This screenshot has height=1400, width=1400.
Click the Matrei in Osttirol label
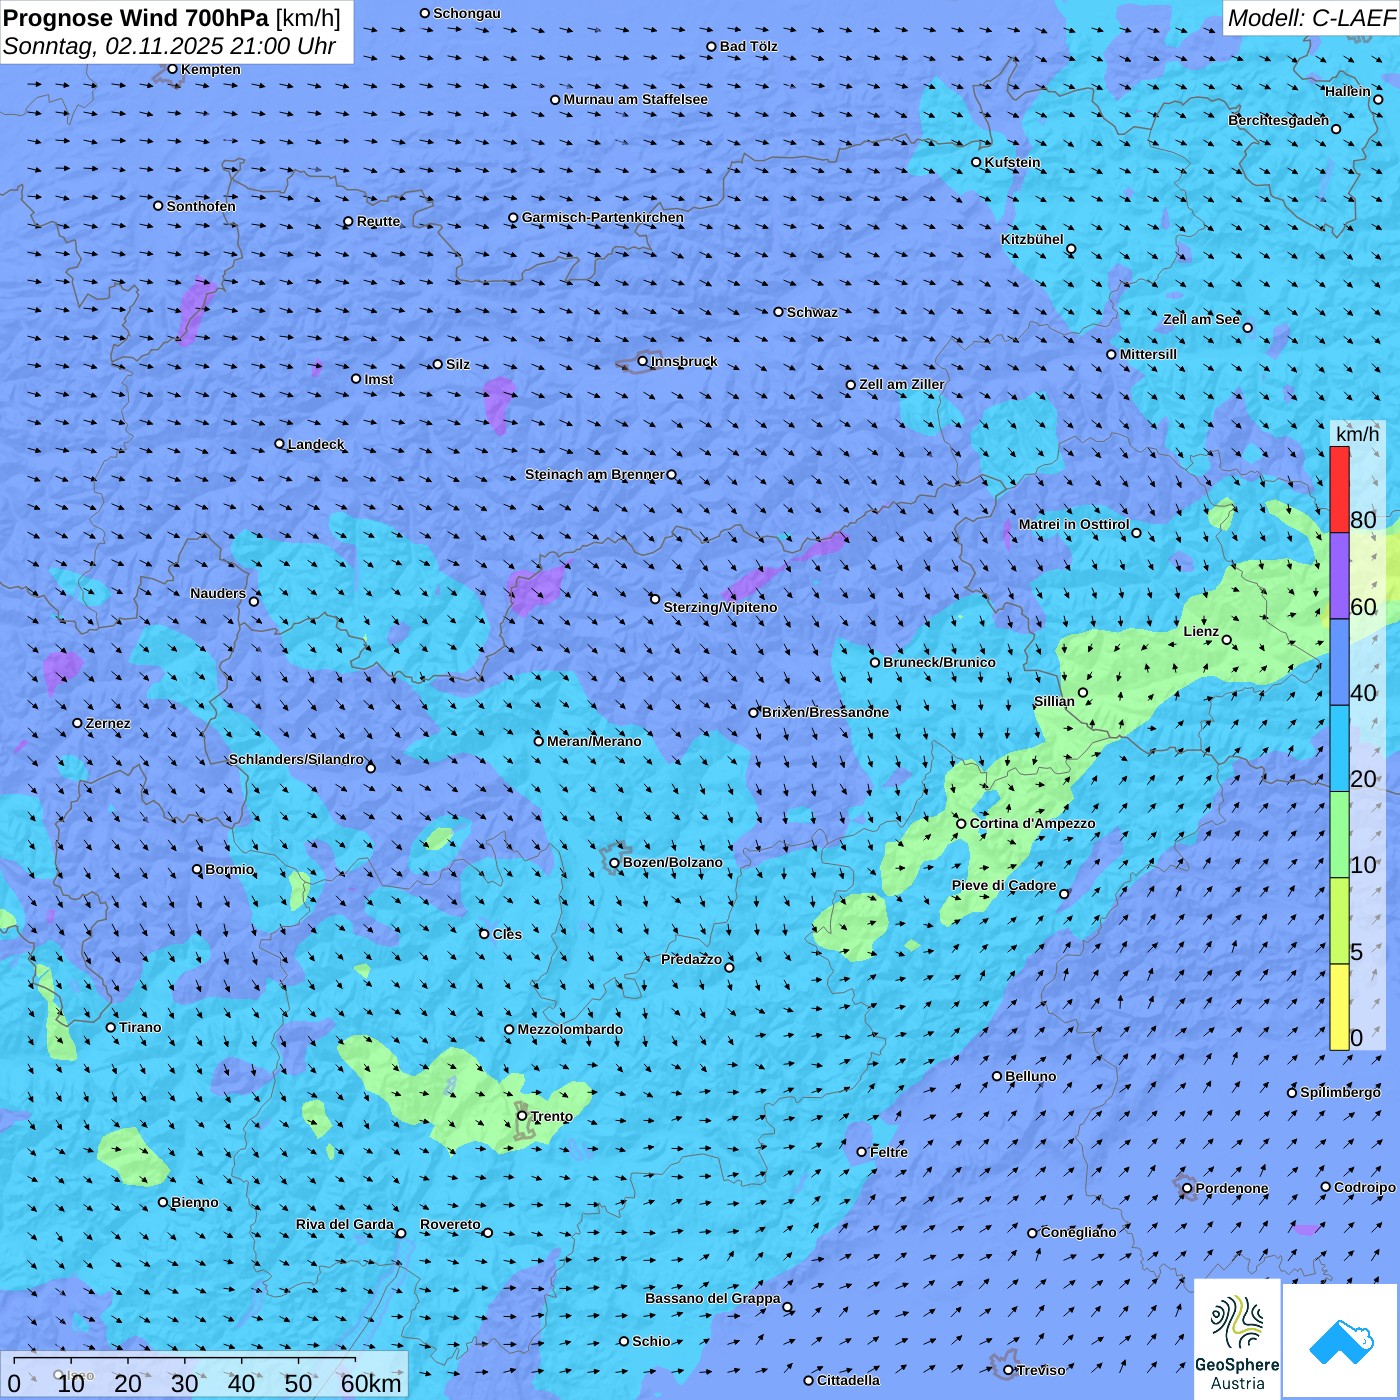click(x=1074, y=524)
